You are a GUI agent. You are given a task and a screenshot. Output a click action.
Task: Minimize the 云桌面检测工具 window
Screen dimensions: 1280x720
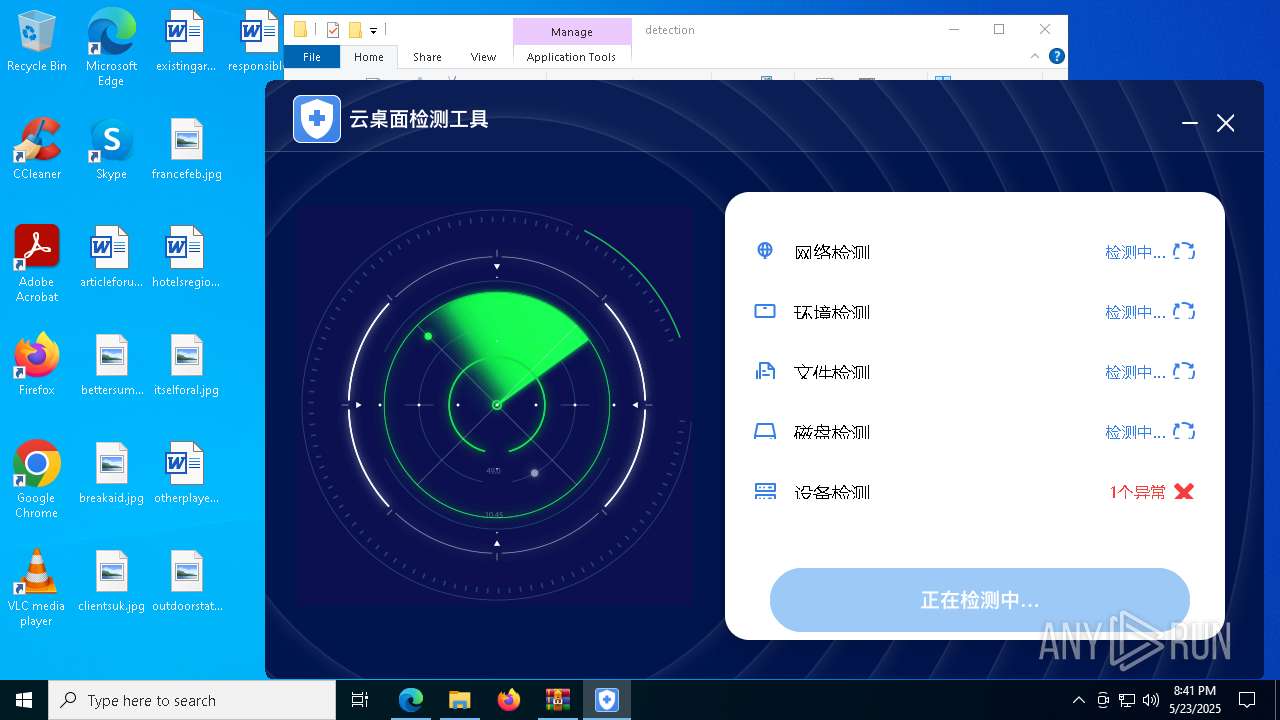[x=1190, y=123]
